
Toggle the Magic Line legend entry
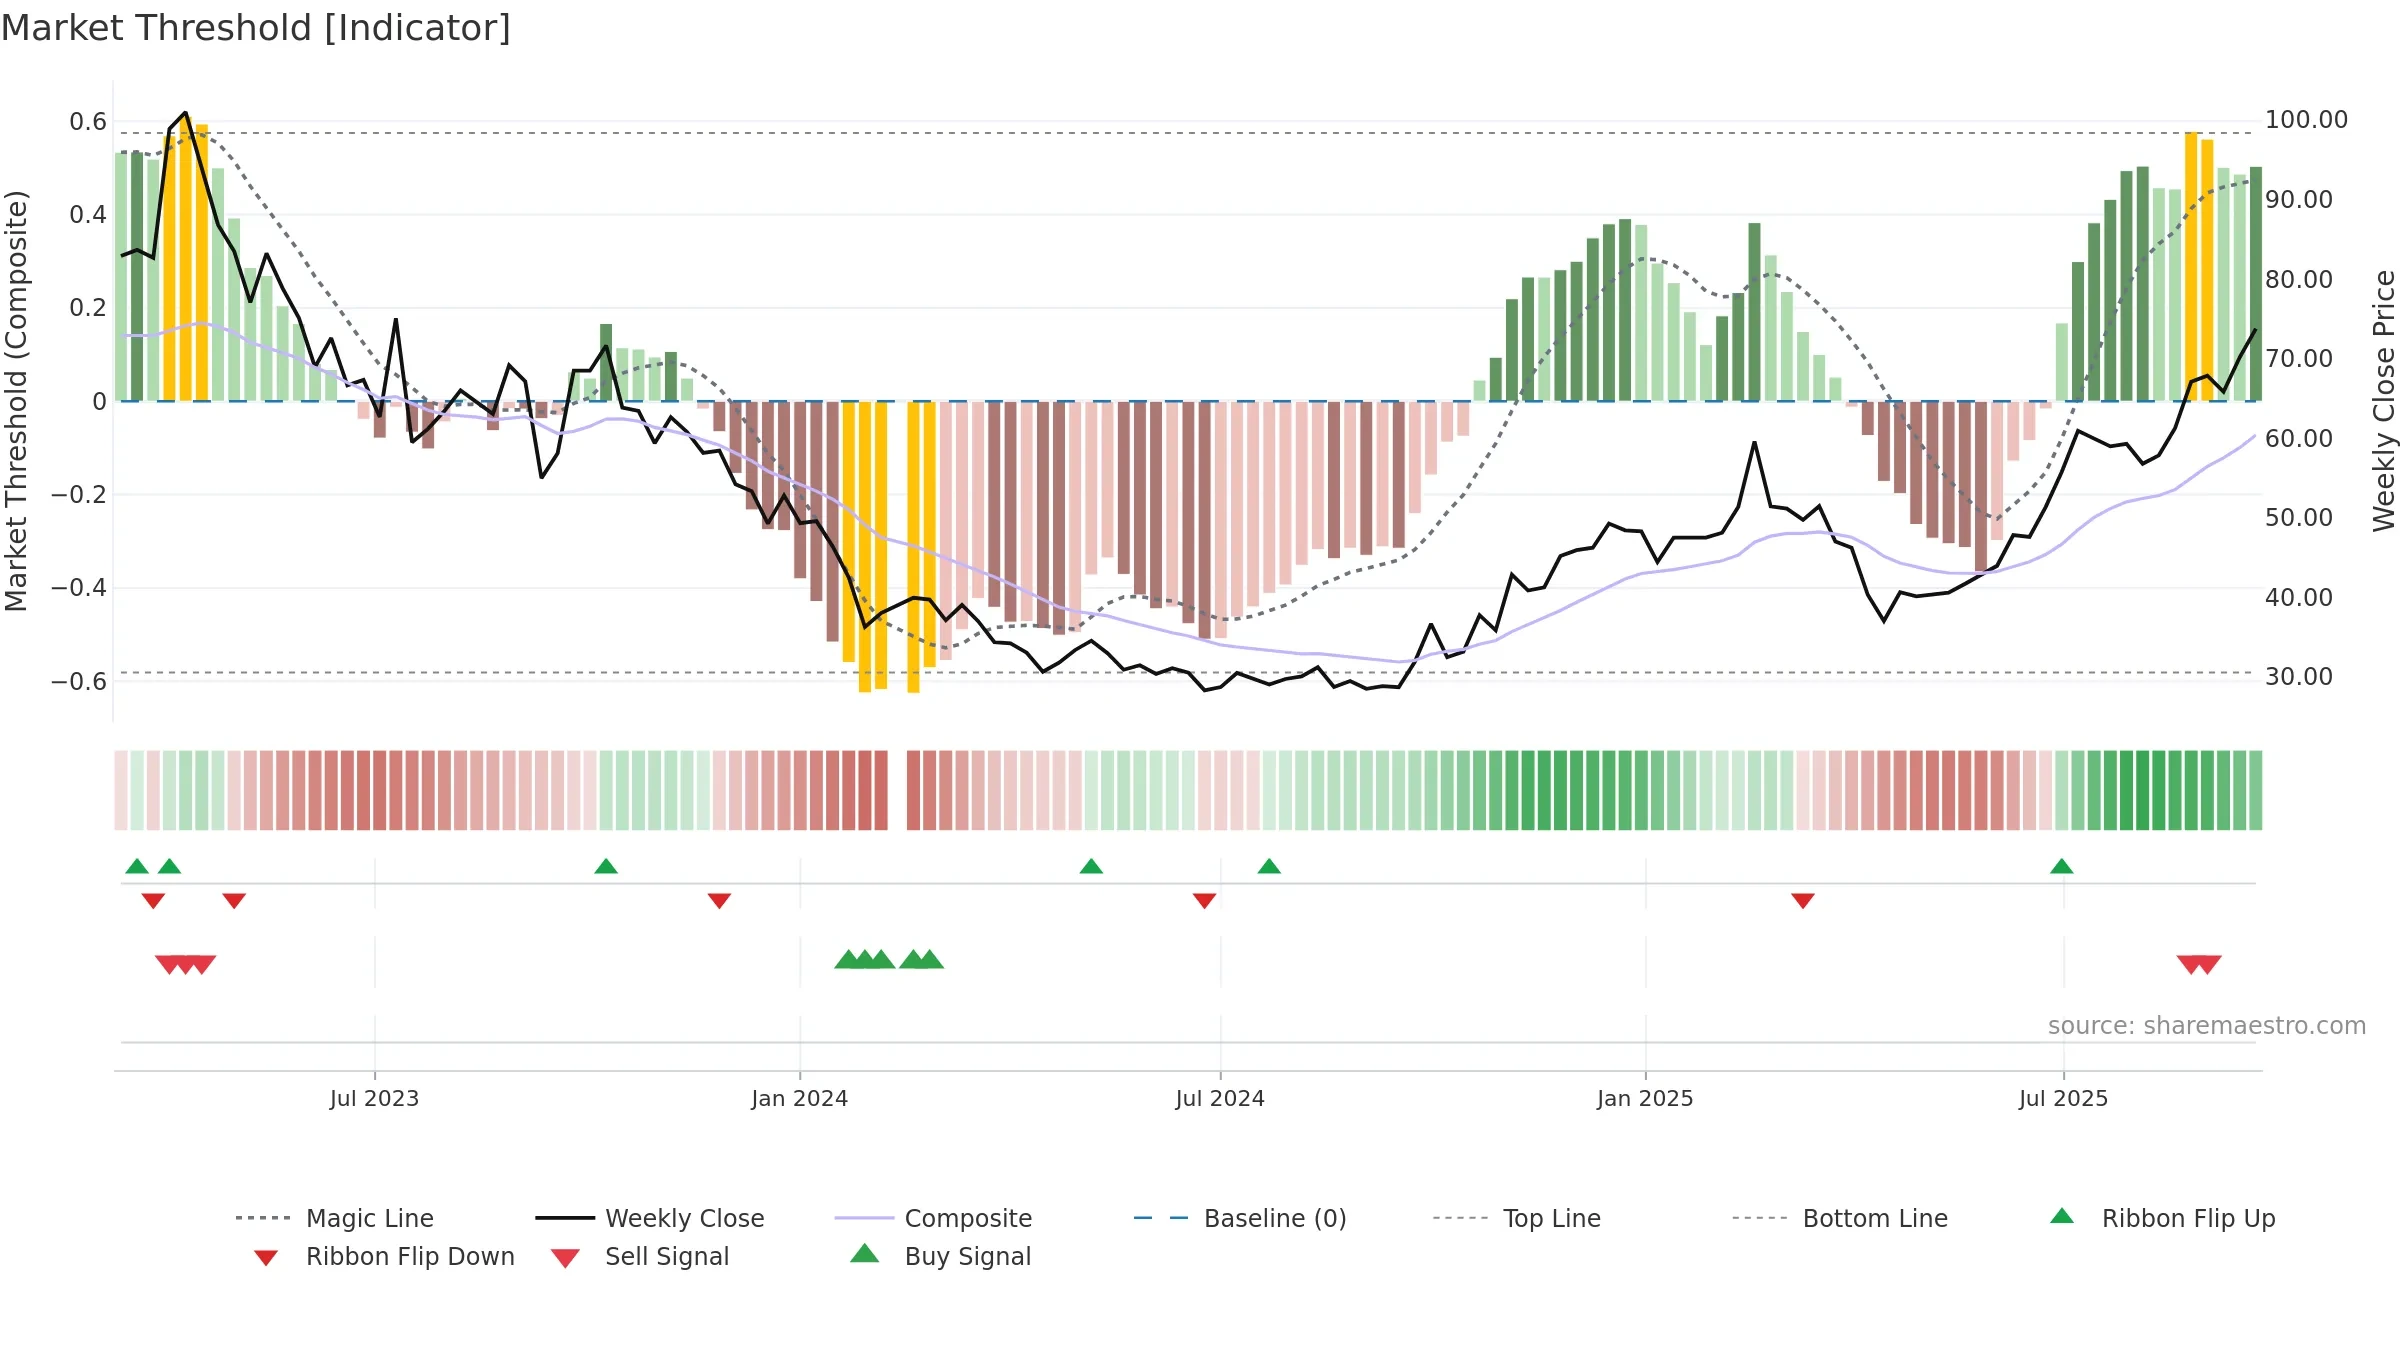pyautogui.click(x=334, y=1218)
